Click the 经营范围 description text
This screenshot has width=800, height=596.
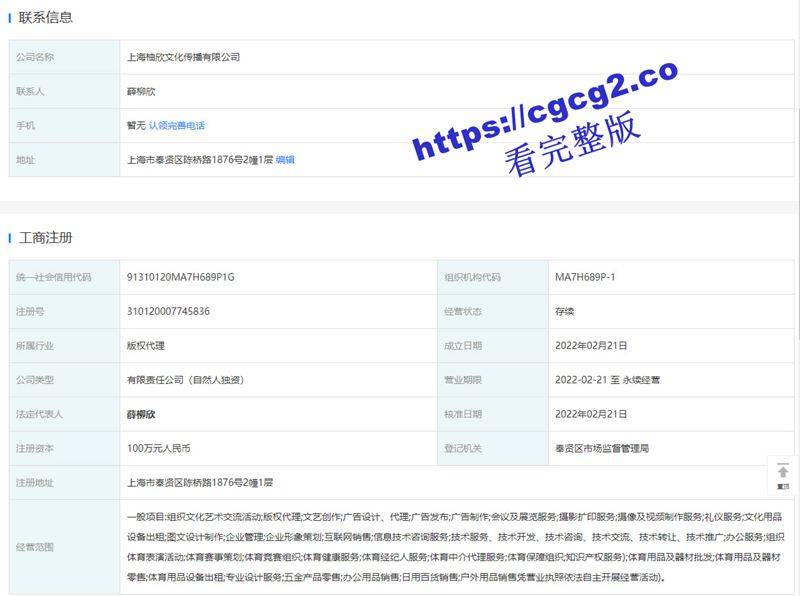click(455, 547)
